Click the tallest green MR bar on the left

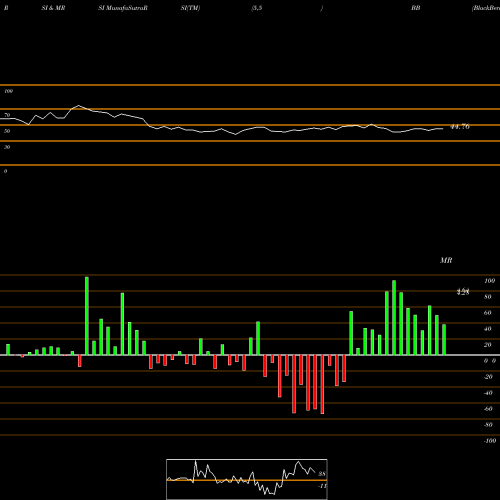(87, 316)
